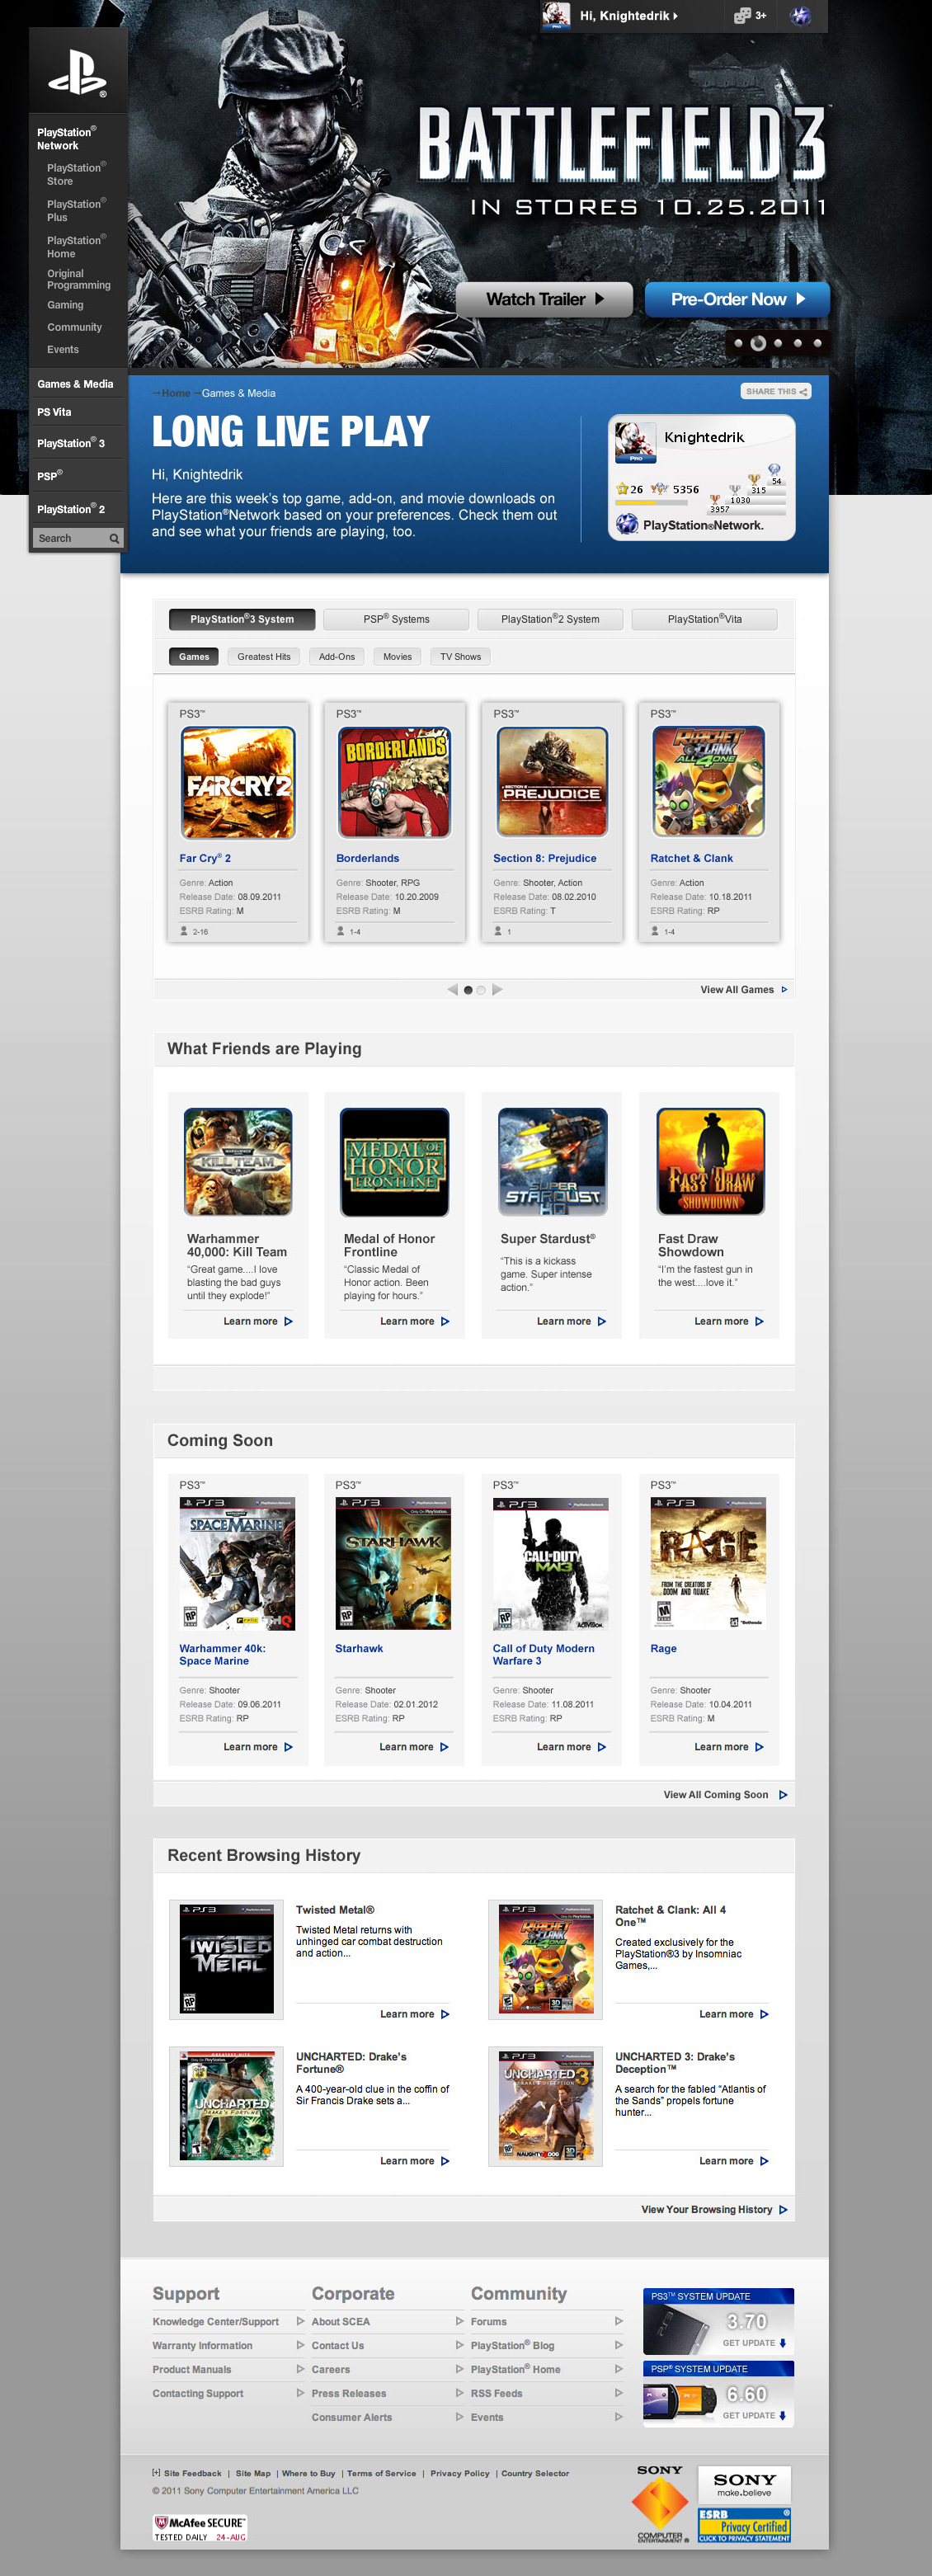The height and width of the screenshot is (2576, 932).
Task: Select the Movies filter tab
Action: 397,657
